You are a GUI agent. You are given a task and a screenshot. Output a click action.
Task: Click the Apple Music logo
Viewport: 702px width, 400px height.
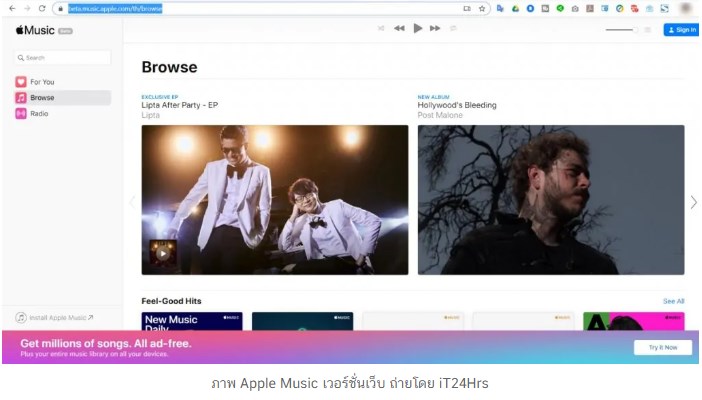[35, 30]
